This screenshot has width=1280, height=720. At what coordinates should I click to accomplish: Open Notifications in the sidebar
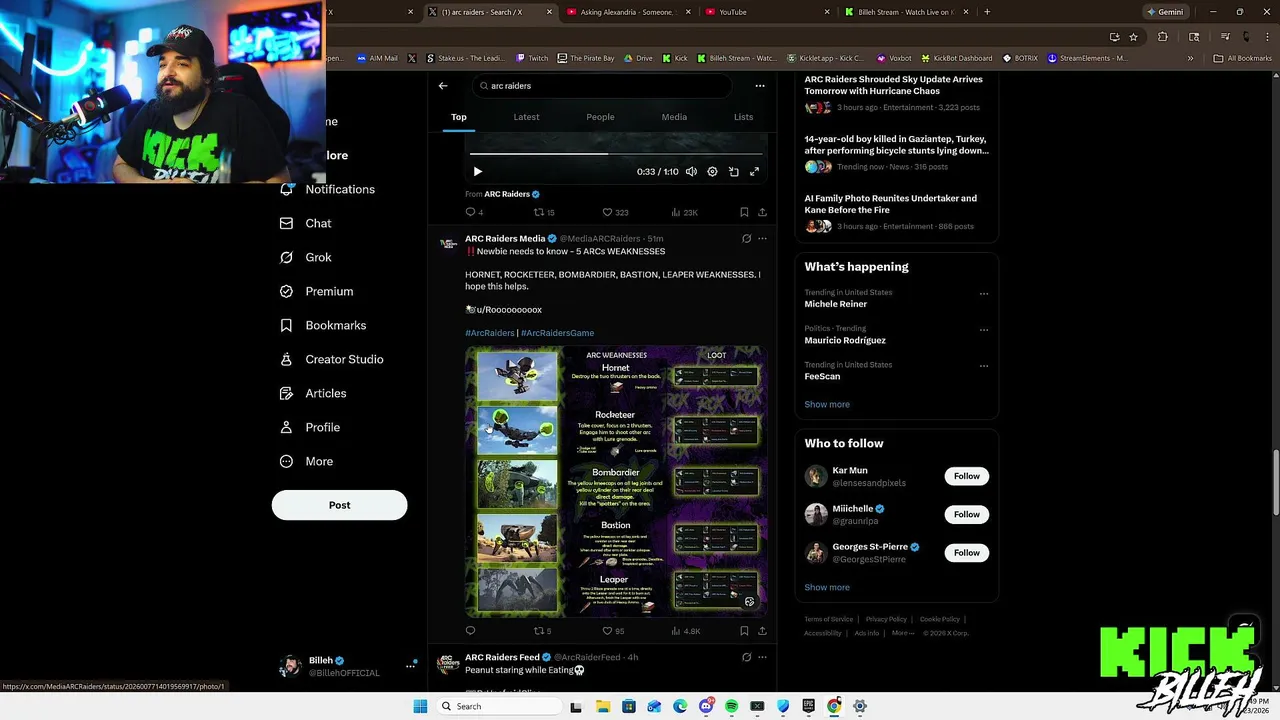click(328, 189)
